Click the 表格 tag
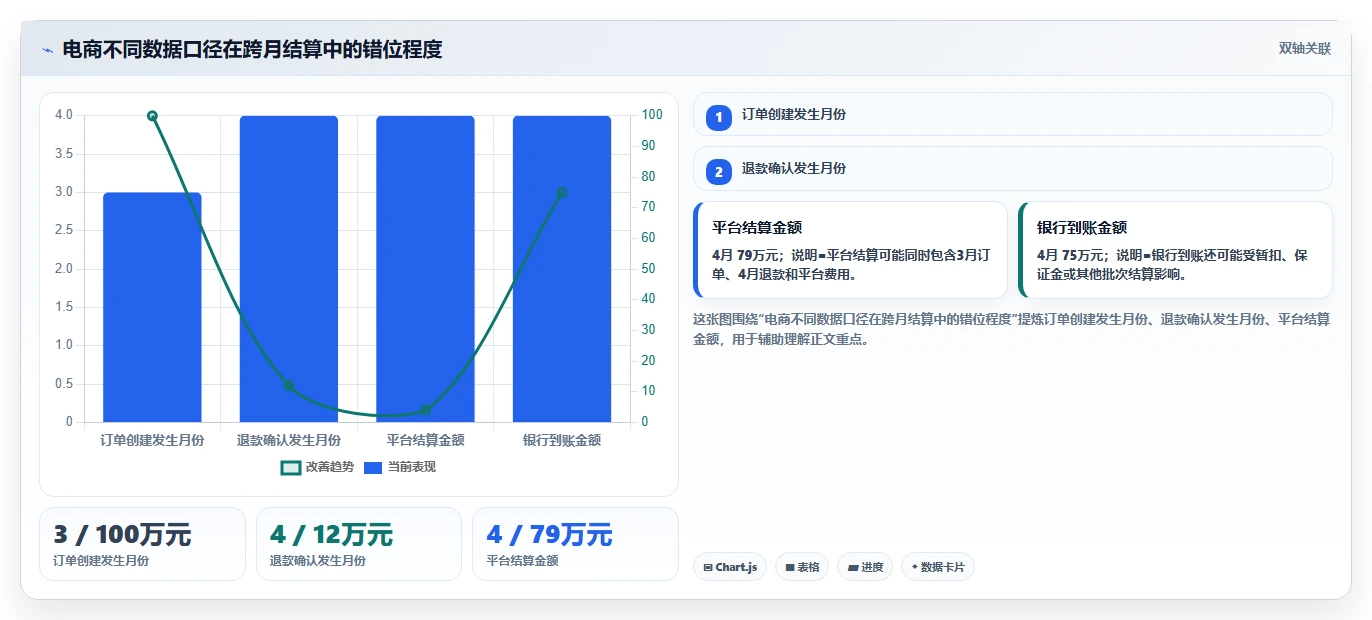 (802, 567)
